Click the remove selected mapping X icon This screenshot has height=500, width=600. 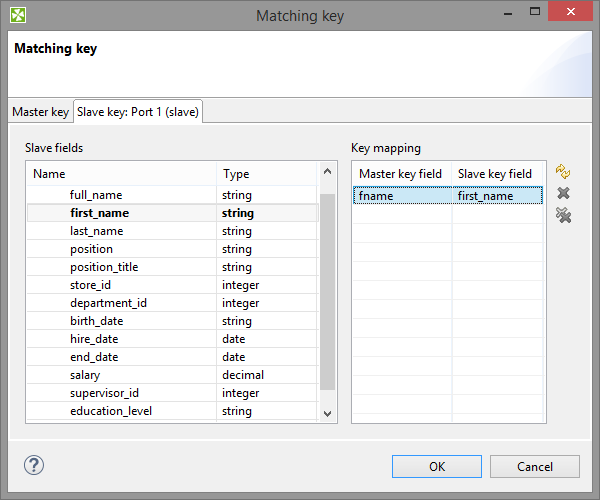tap(563, 194)
